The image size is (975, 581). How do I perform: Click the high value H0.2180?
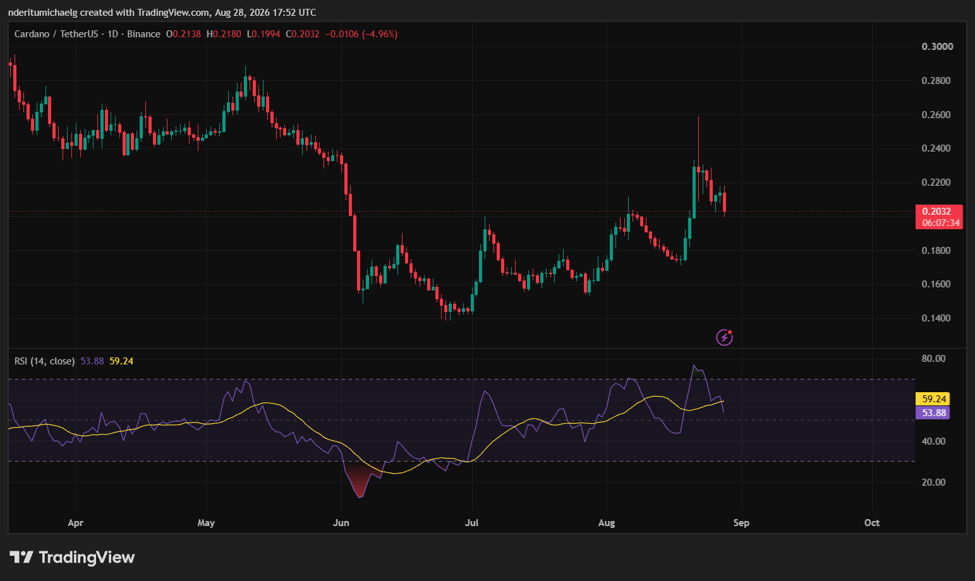click(224, 34)
